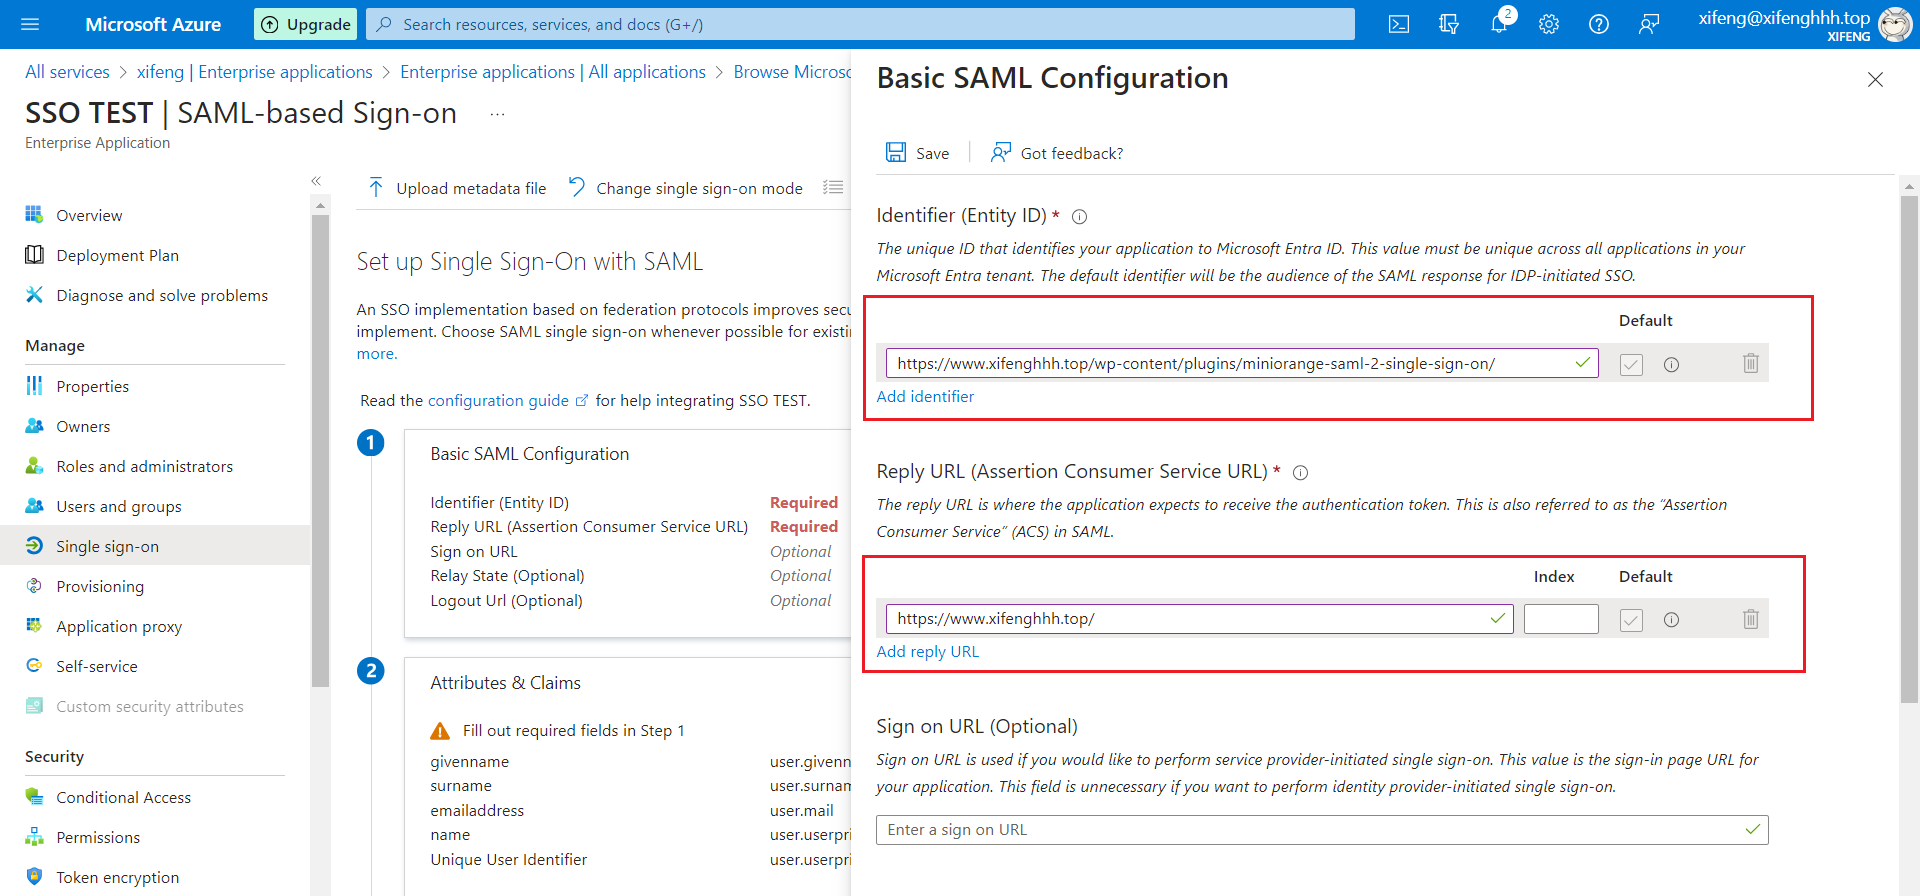The height and width of the screenshot is (896, 1920).
Task: Click the configuration panel vertical scrollbar
Action: click(1909, 450)
